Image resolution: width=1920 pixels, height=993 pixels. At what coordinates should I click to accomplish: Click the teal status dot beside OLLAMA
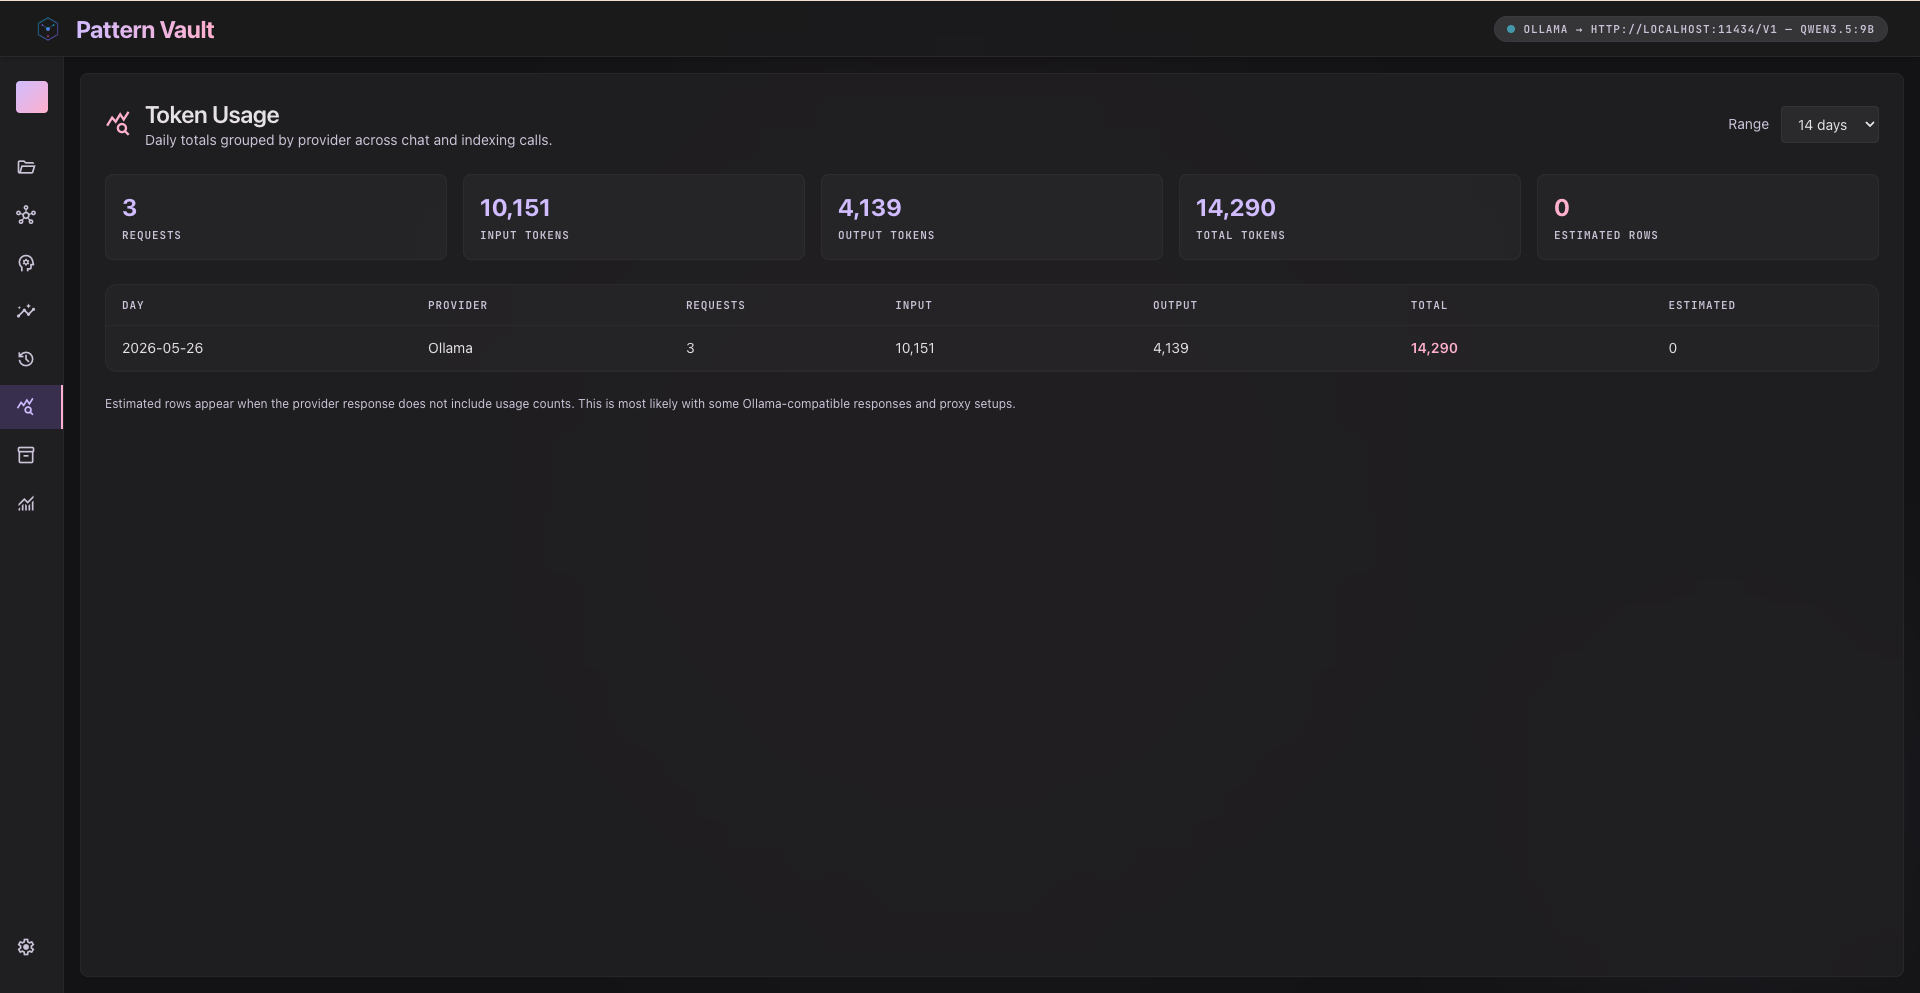pyautogui.click(x=1511, y=29)
